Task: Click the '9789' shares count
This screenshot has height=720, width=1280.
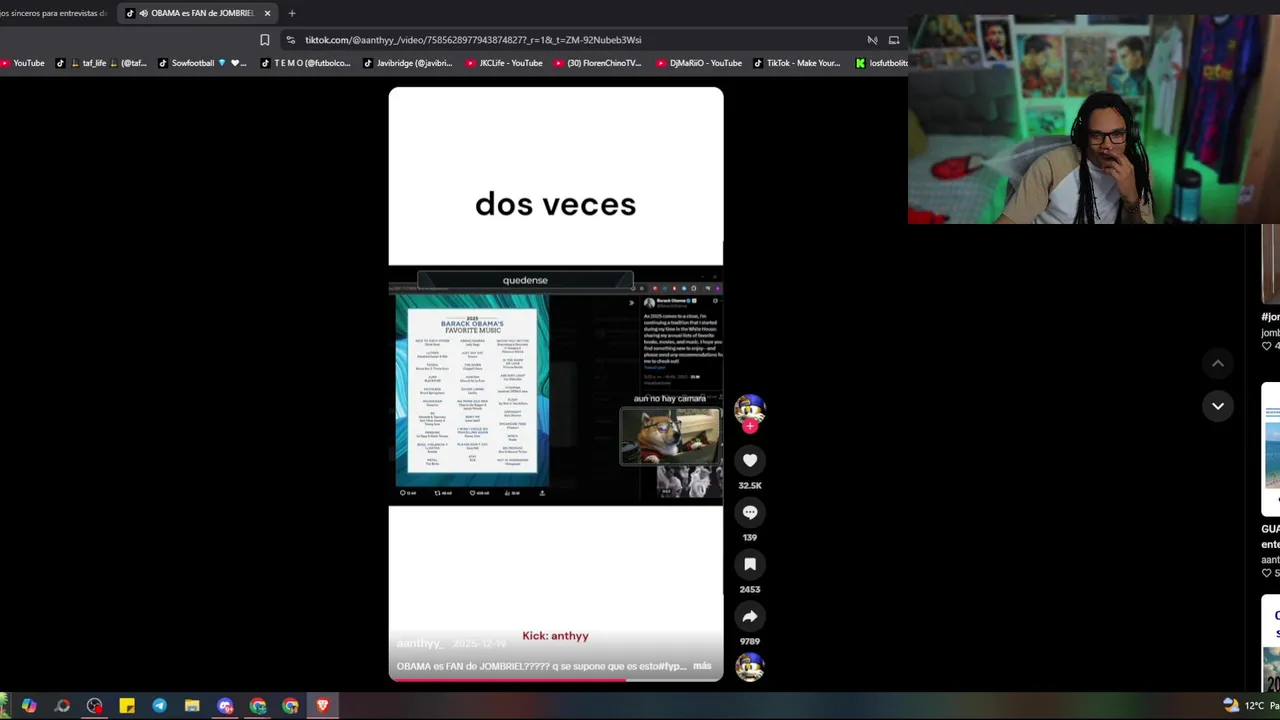Action: coord(750,642)
